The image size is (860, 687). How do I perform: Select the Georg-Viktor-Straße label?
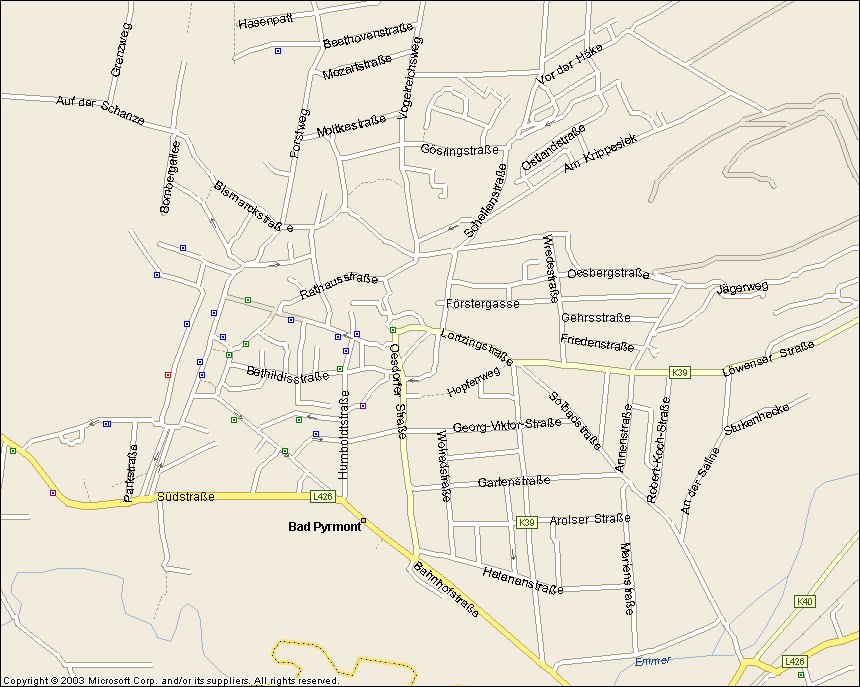coord(506,426)
